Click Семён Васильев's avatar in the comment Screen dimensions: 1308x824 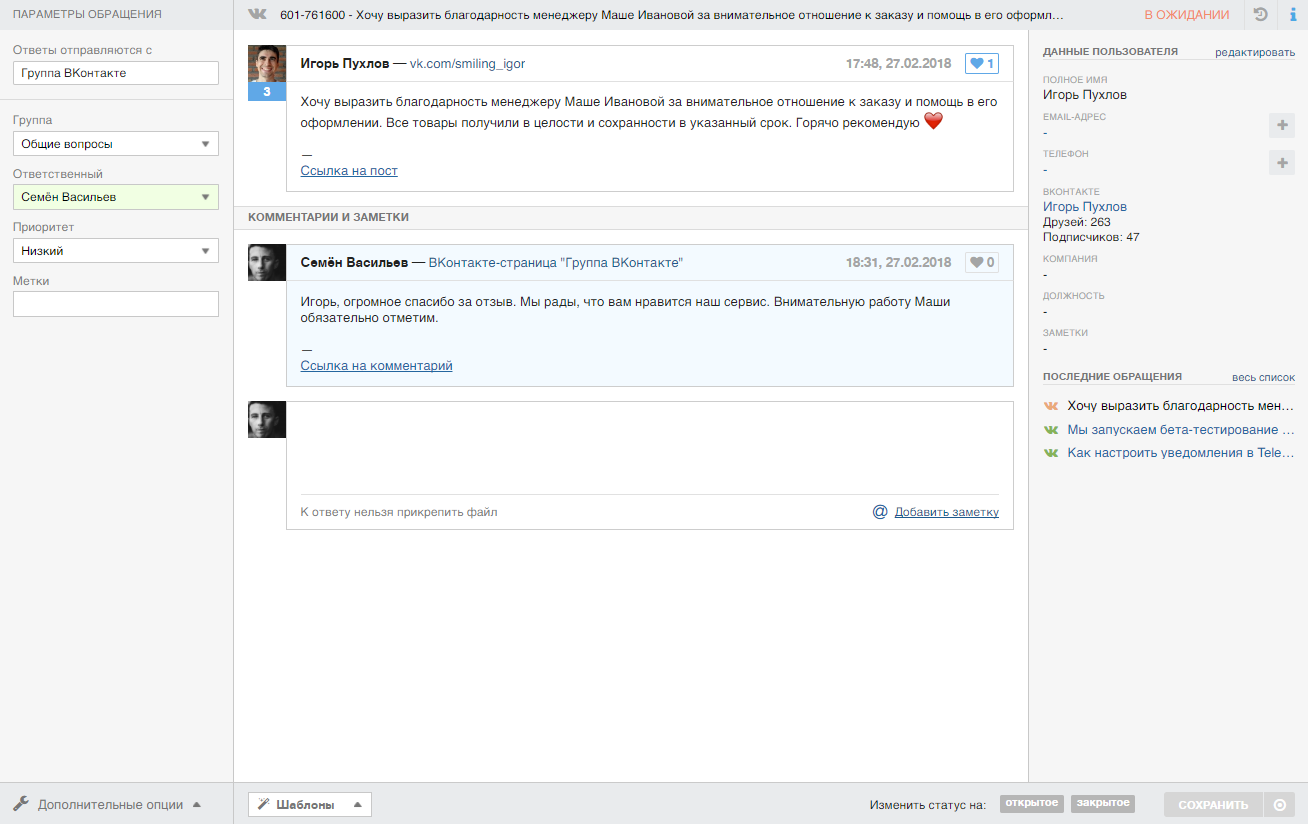267,263
